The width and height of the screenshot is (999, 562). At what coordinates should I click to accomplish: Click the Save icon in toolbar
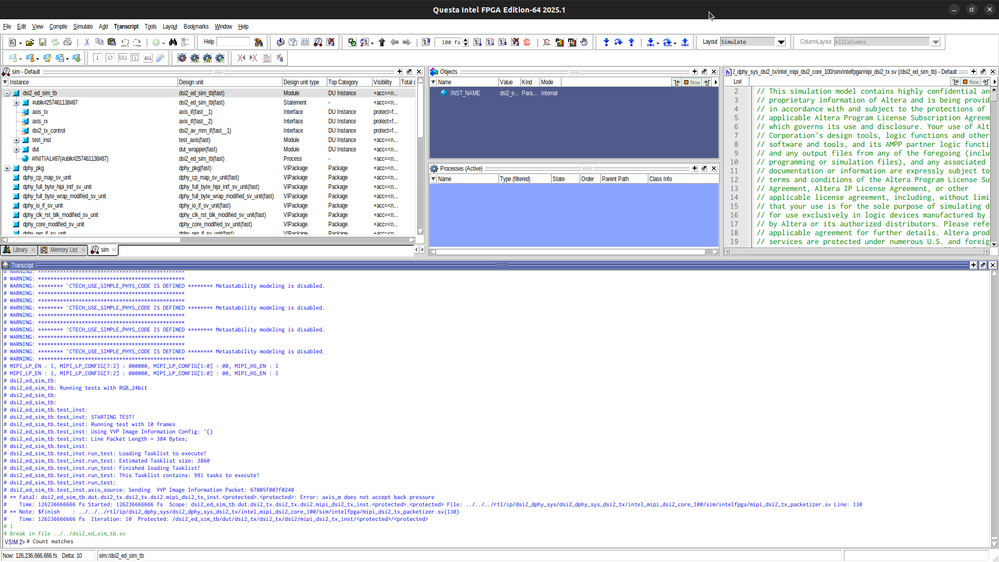[x=42, y=43]
